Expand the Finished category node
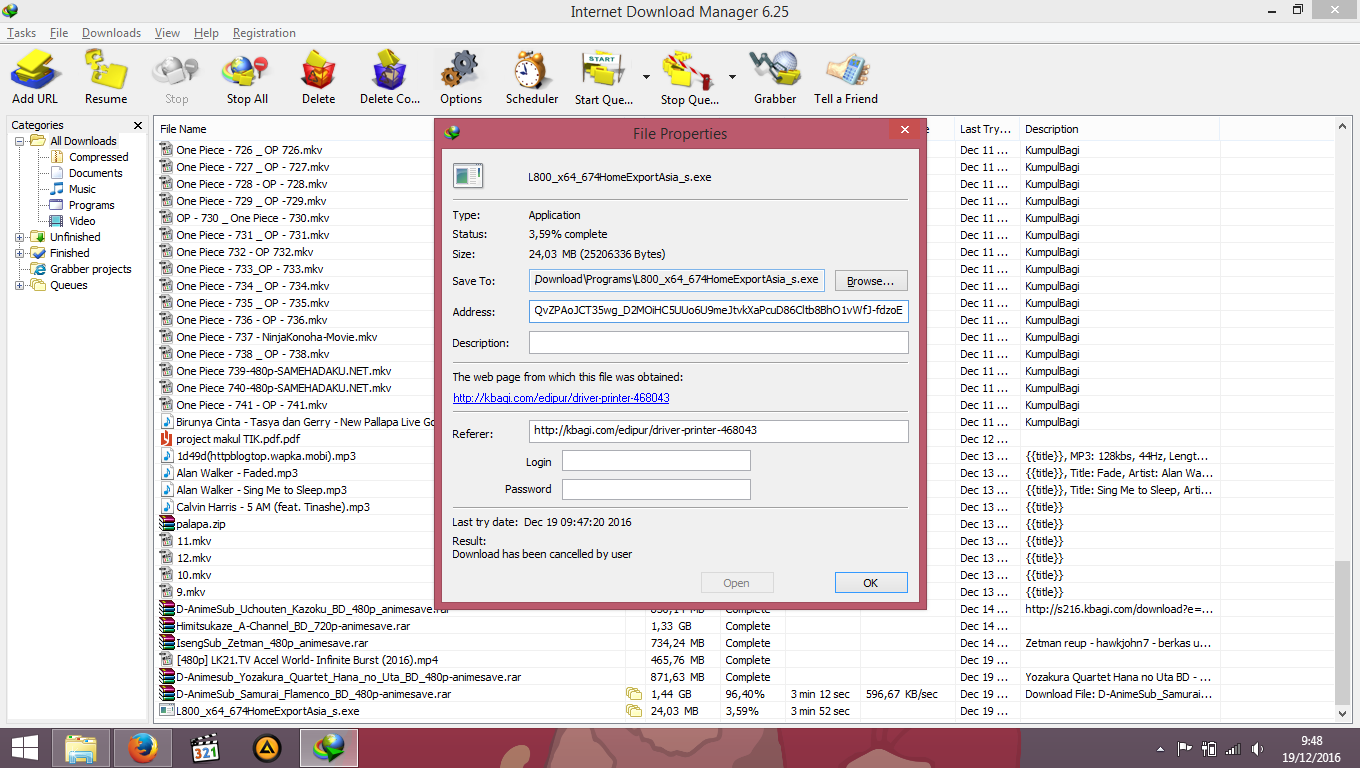The width and height of the screenshot is (1360, 768). [20, 253]
